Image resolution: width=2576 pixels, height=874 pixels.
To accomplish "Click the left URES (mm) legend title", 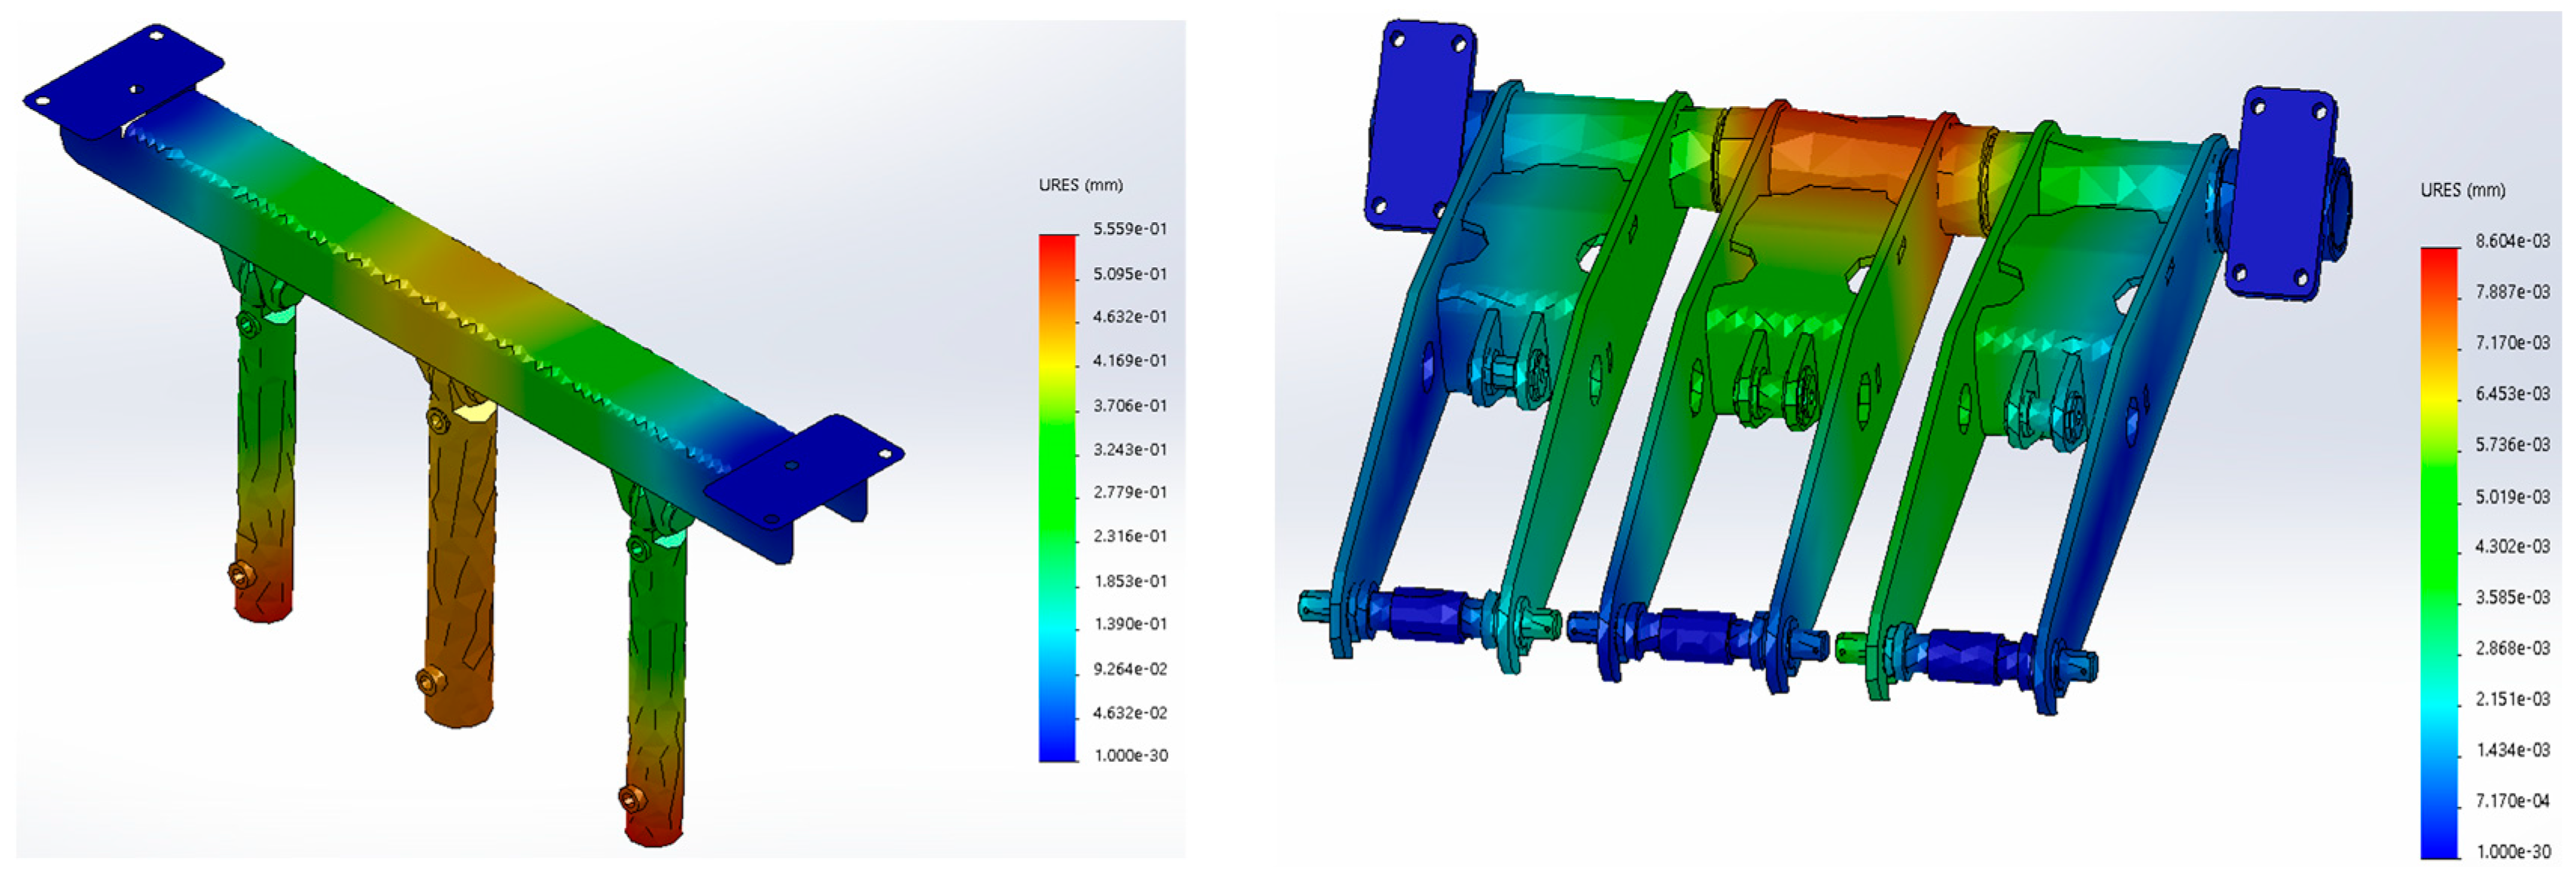I will [1080, 185].
